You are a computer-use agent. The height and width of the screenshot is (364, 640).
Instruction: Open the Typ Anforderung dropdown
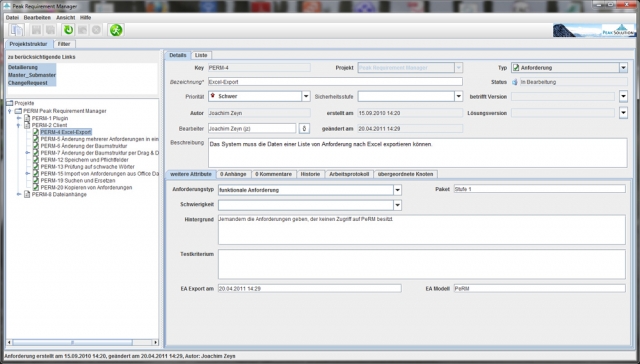click(x=623, y=68)
